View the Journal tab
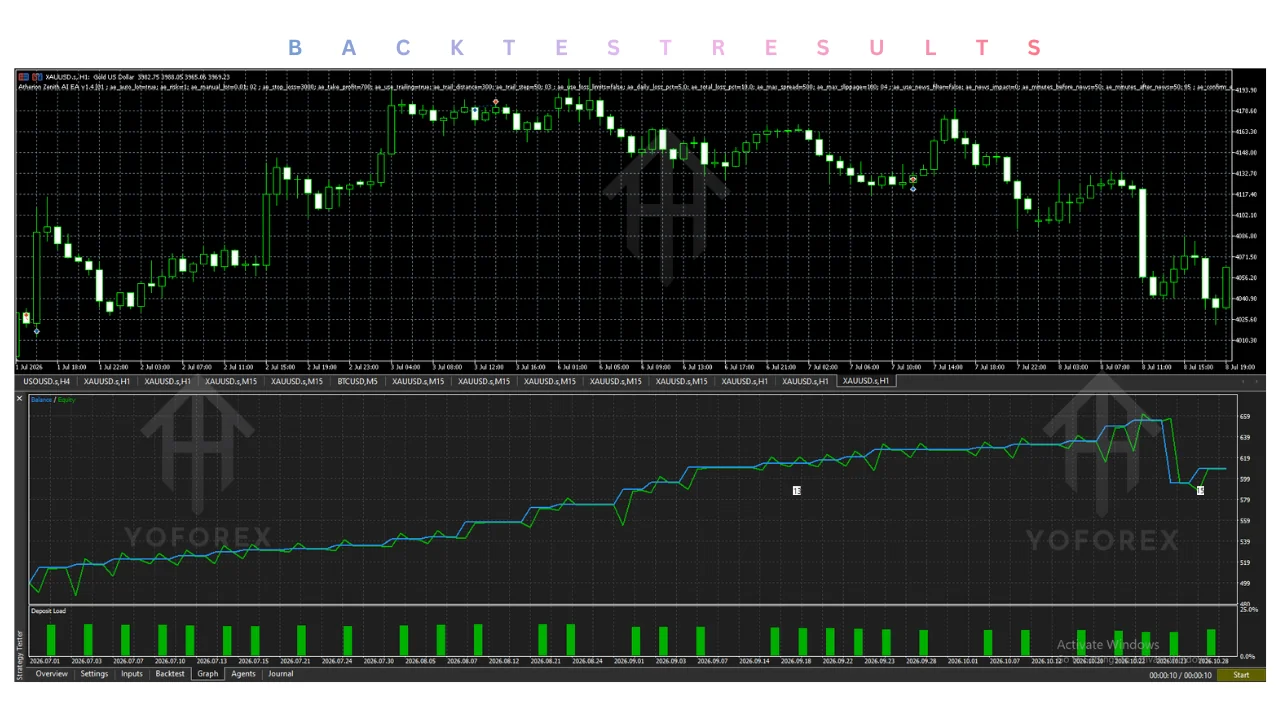This screenshot has width=1280, height=720. (x=281, y=674)
